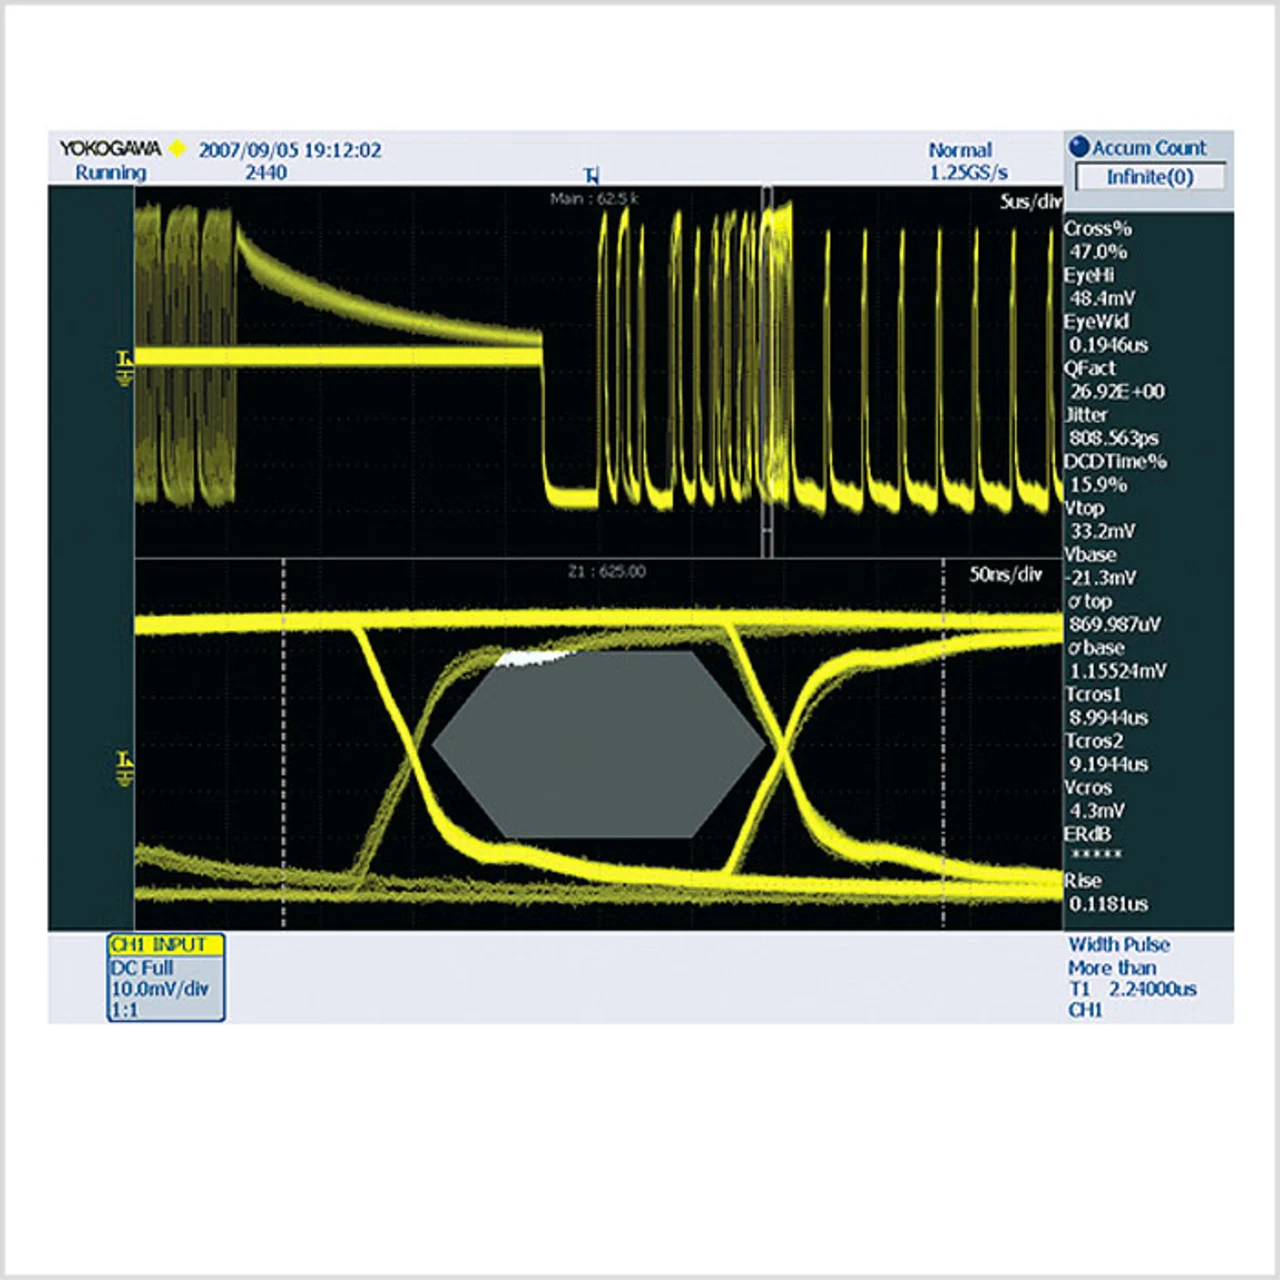Viewport: 1280px width, 1280px height.
Task: Click the DC Full coupling setting
Action: 142,968
